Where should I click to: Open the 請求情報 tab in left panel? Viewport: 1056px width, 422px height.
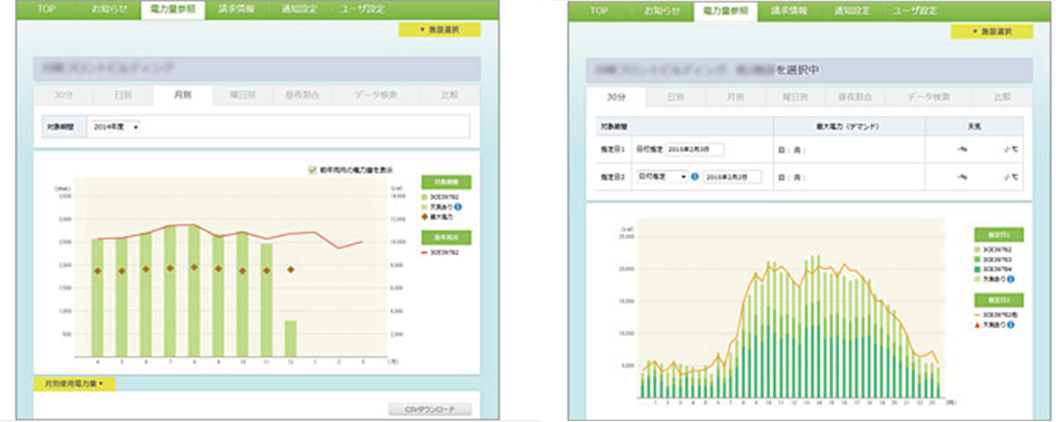pos(238,8)
